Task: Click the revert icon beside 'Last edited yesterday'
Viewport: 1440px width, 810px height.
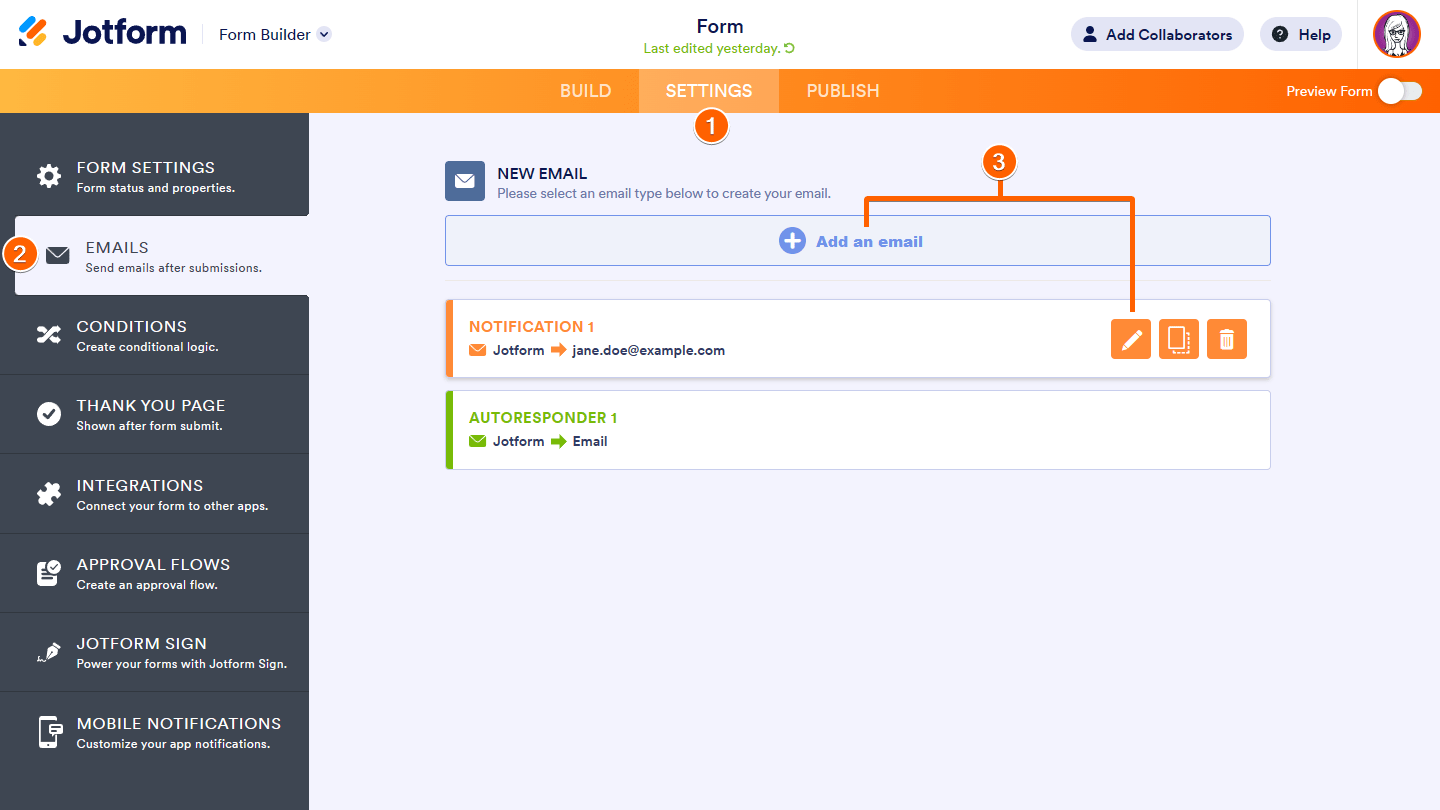Action: (x=789, y=48)
